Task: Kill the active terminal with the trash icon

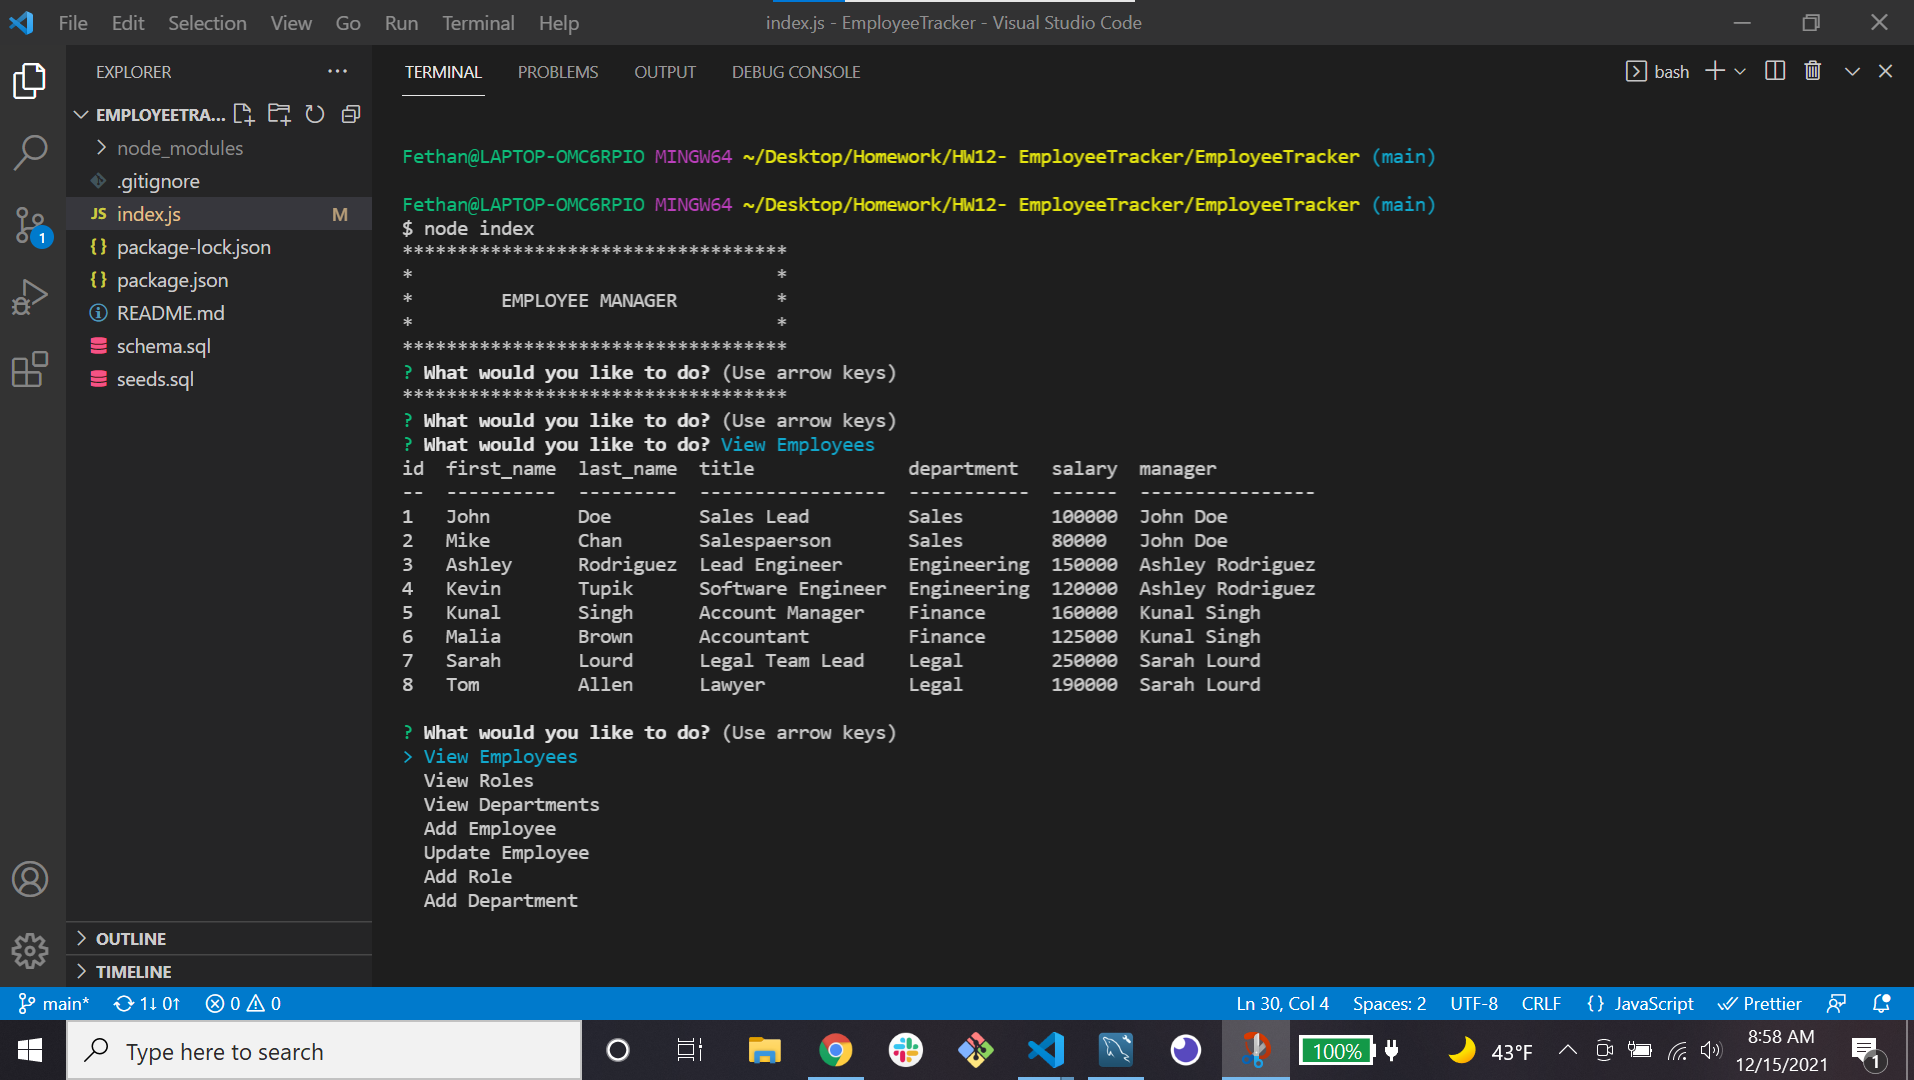Action: coord(1811,71)
